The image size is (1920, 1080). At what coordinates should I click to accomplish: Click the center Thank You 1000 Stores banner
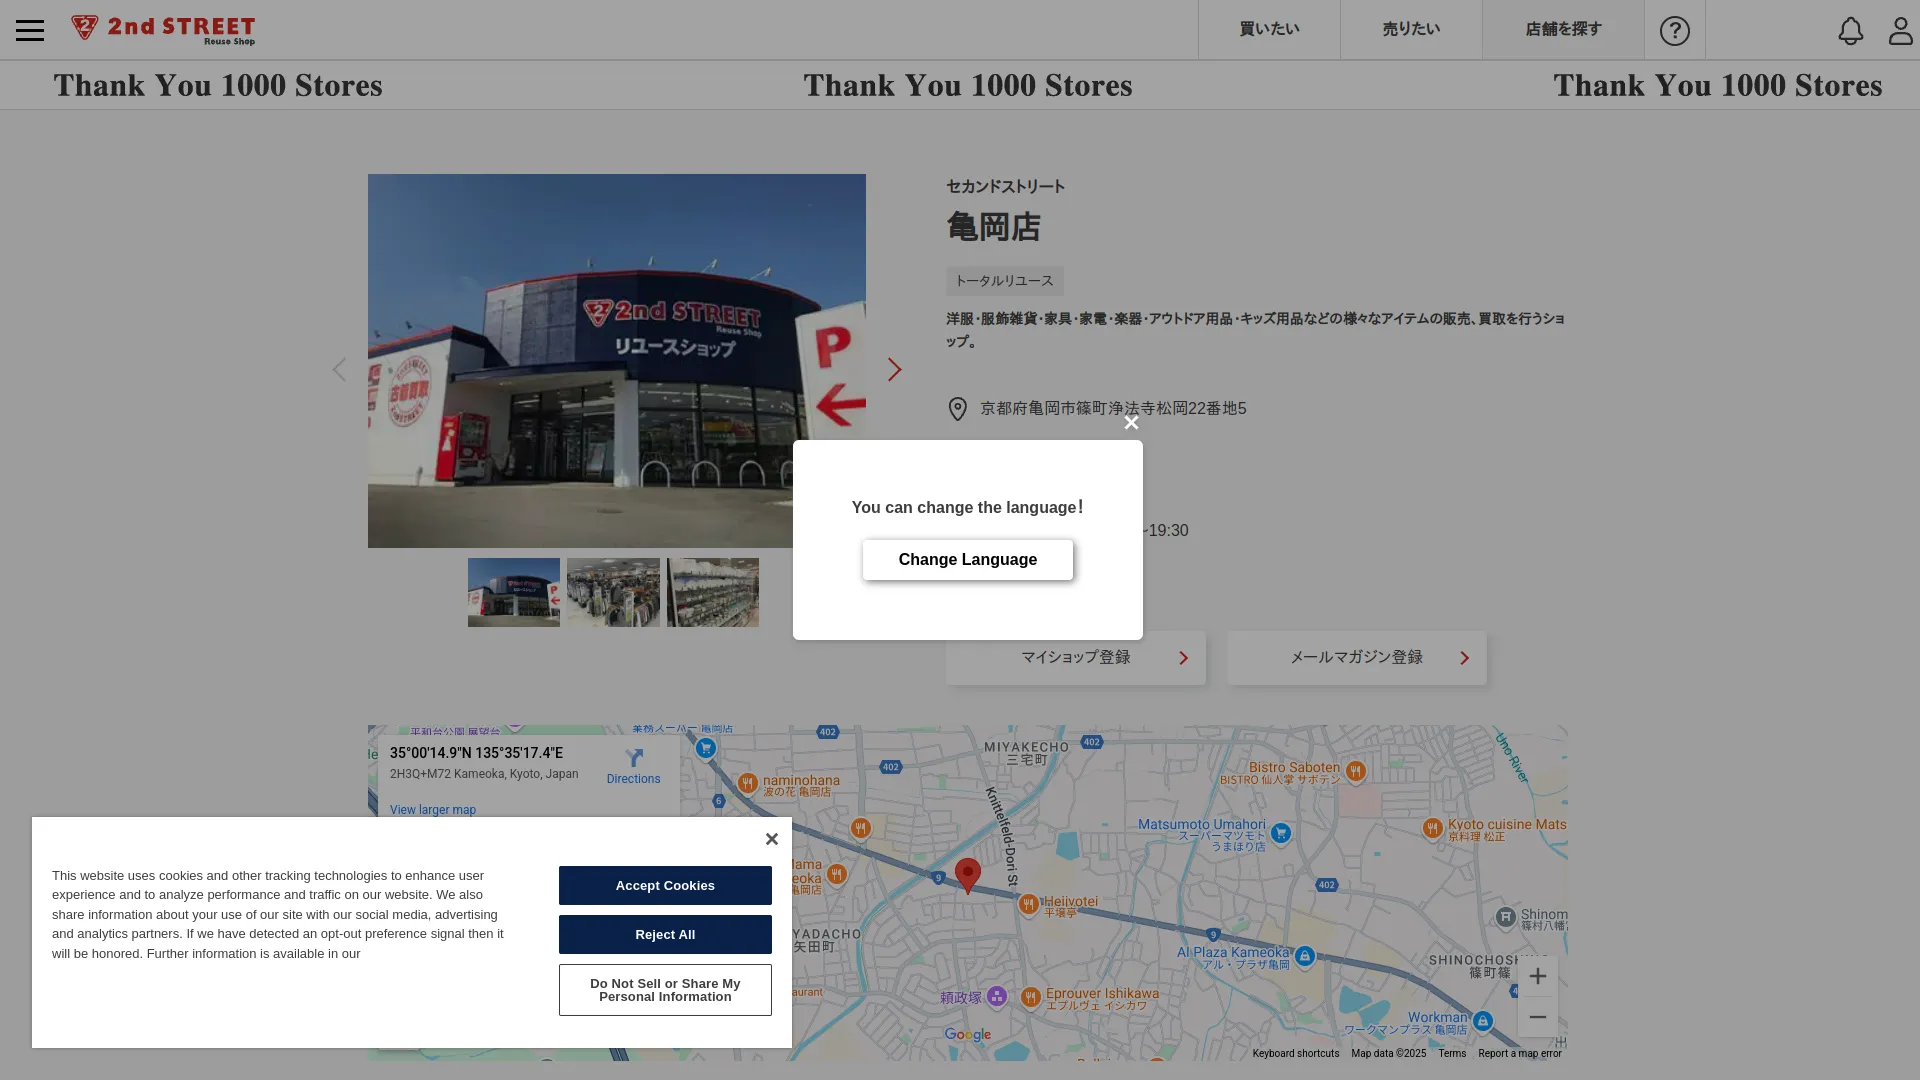[x=968, y=86]
